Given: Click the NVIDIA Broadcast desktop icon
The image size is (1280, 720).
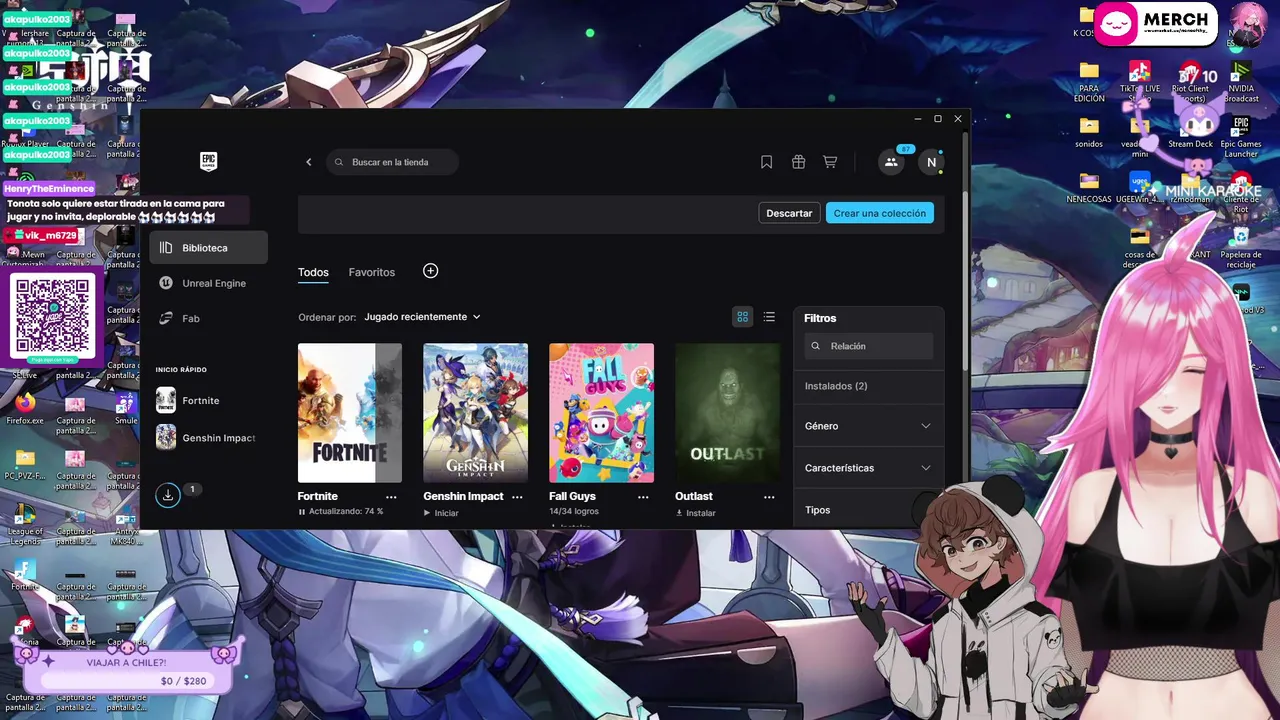Looking at the screenshot, I should pyautogui.click(x=1241, y=82).
